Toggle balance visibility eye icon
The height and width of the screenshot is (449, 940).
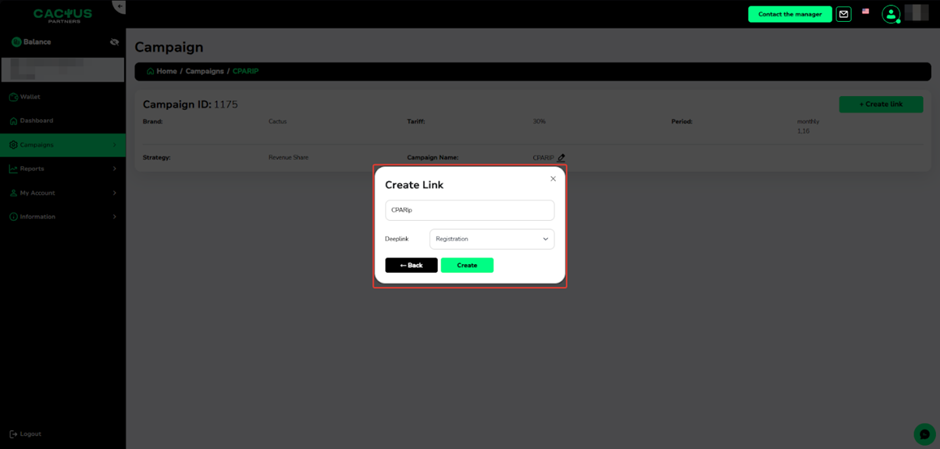click(114, 42)
